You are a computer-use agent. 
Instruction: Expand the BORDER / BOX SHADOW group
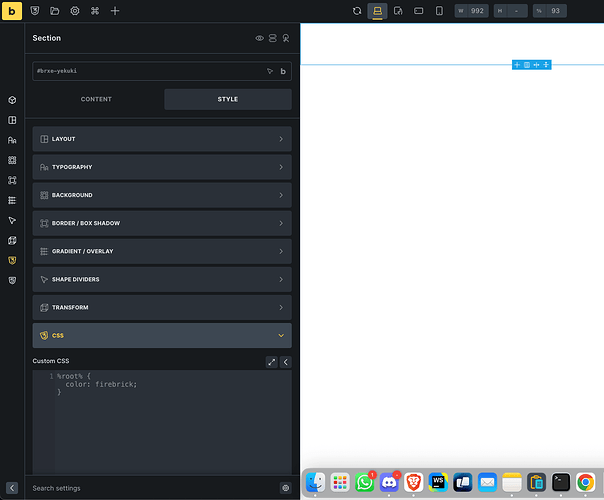(162, 223)
